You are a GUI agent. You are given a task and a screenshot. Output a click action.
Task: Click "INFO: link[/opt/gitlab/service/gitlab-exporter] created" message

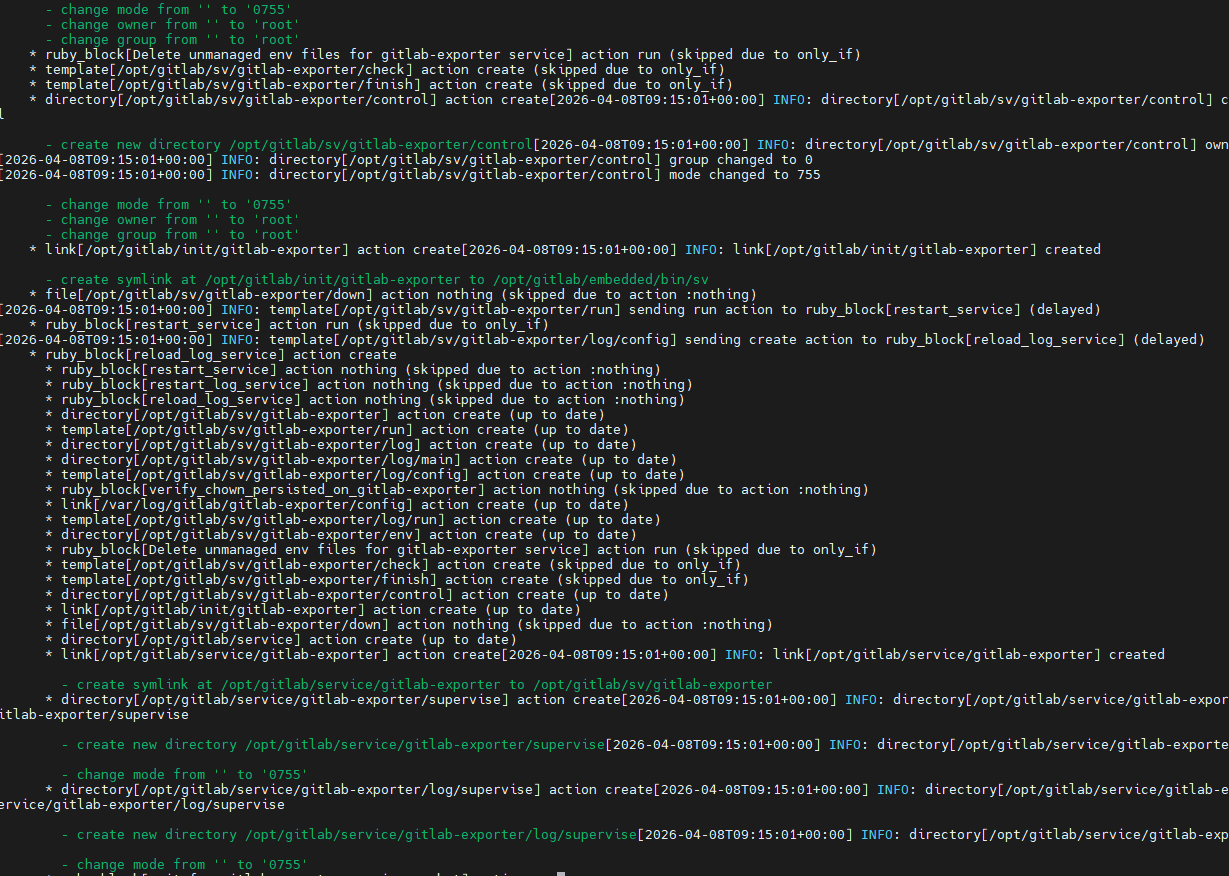pyautogui.click(x=945, y=654)
